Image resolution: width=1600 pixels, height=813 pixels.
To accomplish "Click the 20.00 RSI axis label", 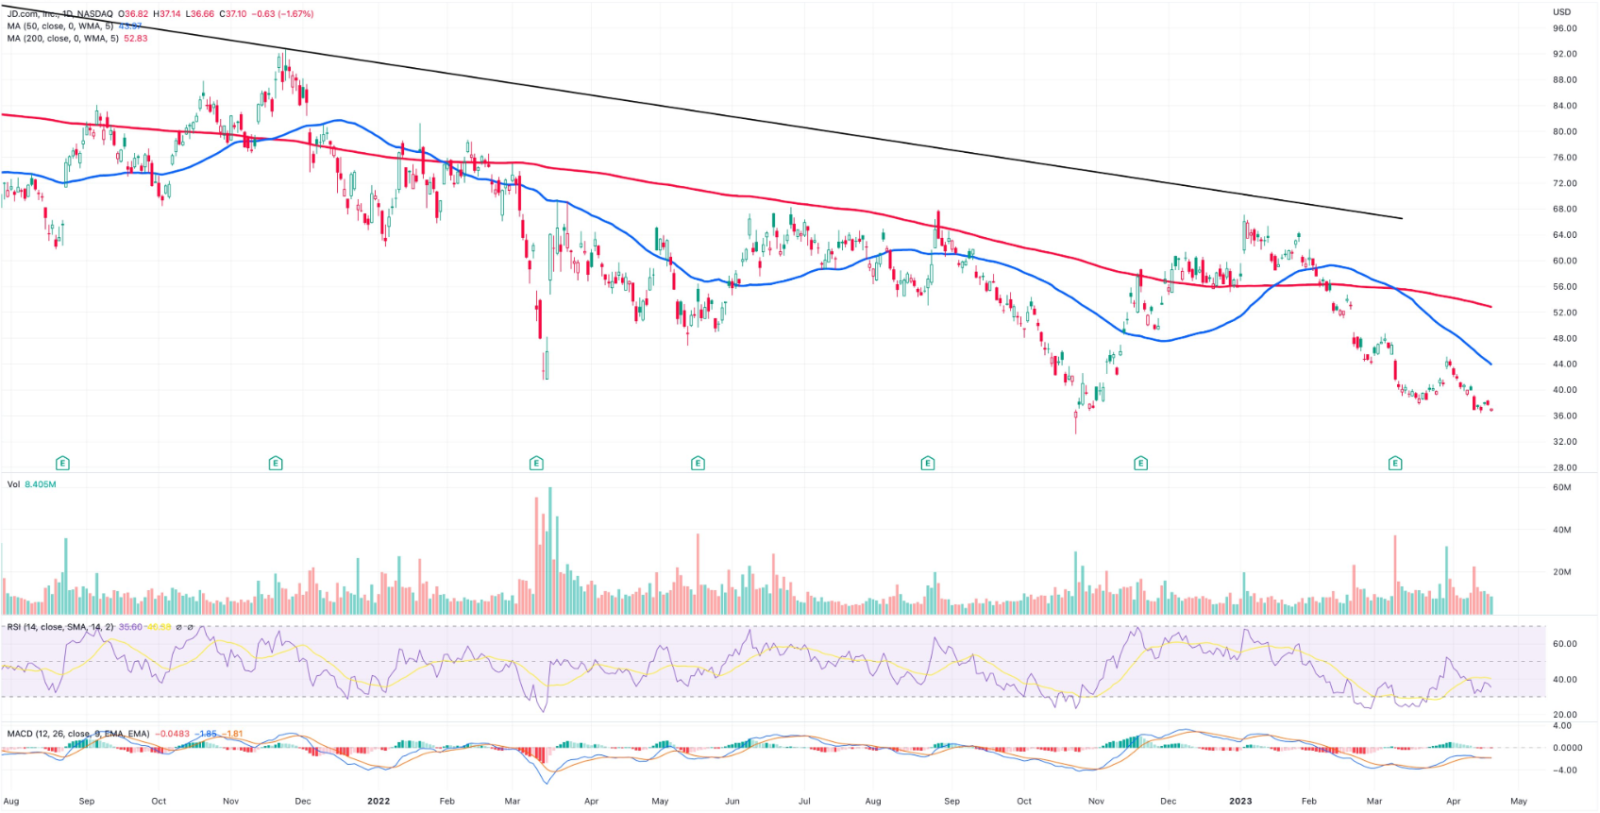I will click(x=1564, y=715).
